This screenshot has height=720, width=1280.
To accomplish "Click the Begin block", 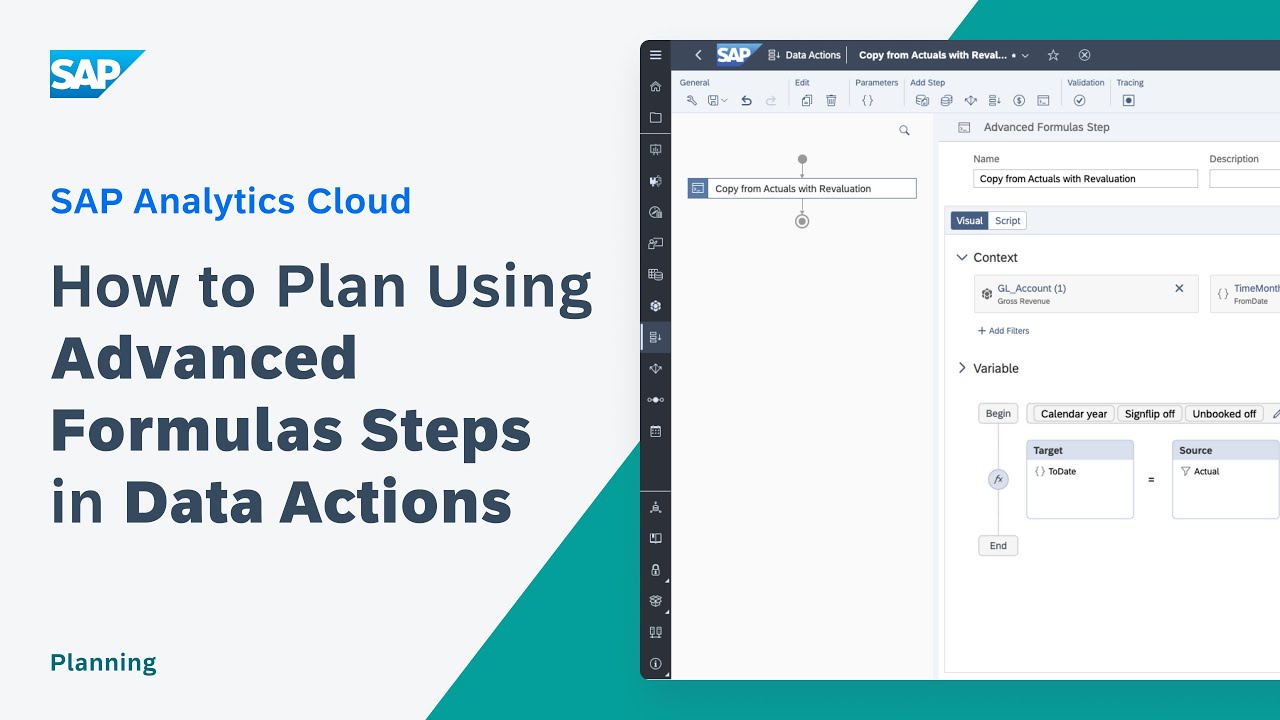I will click(998, 413).
